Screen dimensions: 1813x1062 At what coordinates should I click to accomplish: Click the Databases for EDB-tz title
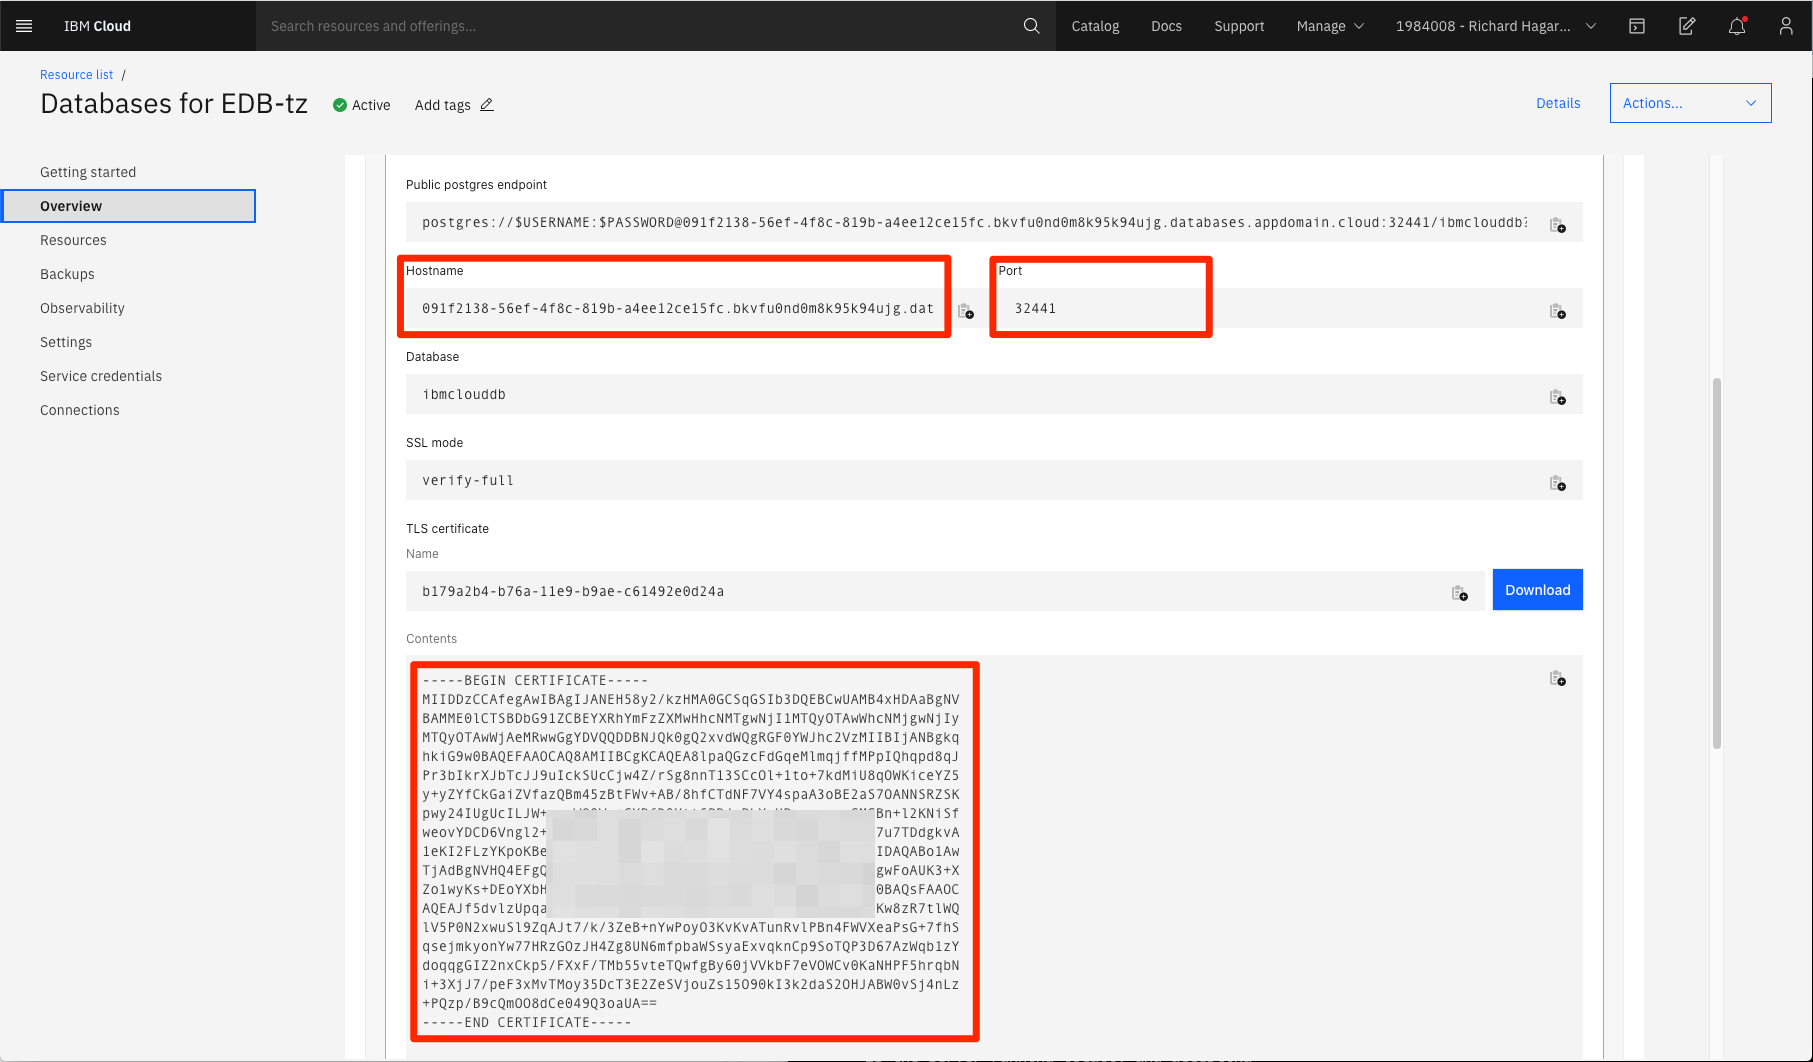coord(174,104)
